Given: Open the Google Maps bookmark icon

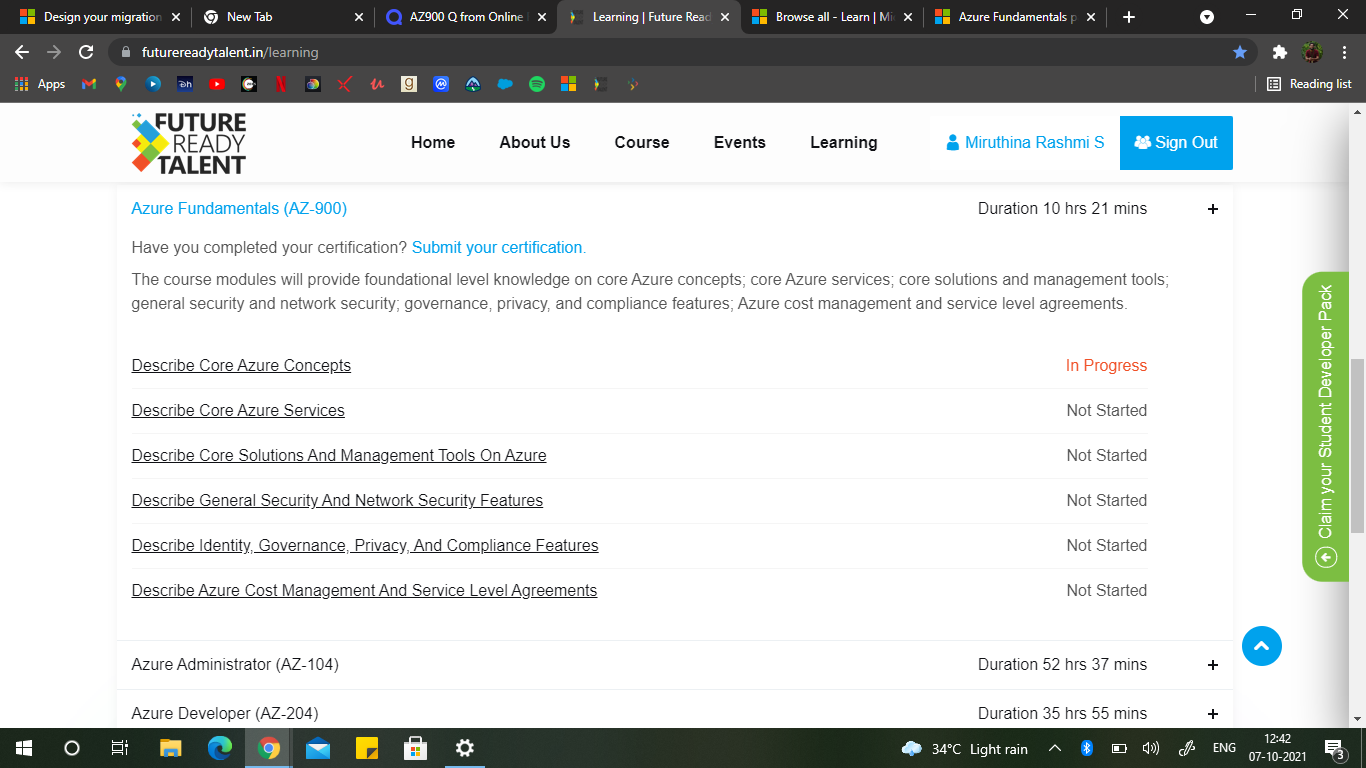Looking at the screenshot, I should pyautogui.click(x=121, y=84).
